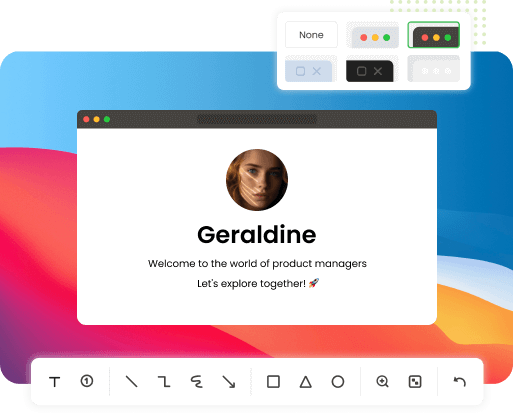513x416 pixels.
Task: Pick the freehand squiggle drawing tool
Action: click(197, 382)
